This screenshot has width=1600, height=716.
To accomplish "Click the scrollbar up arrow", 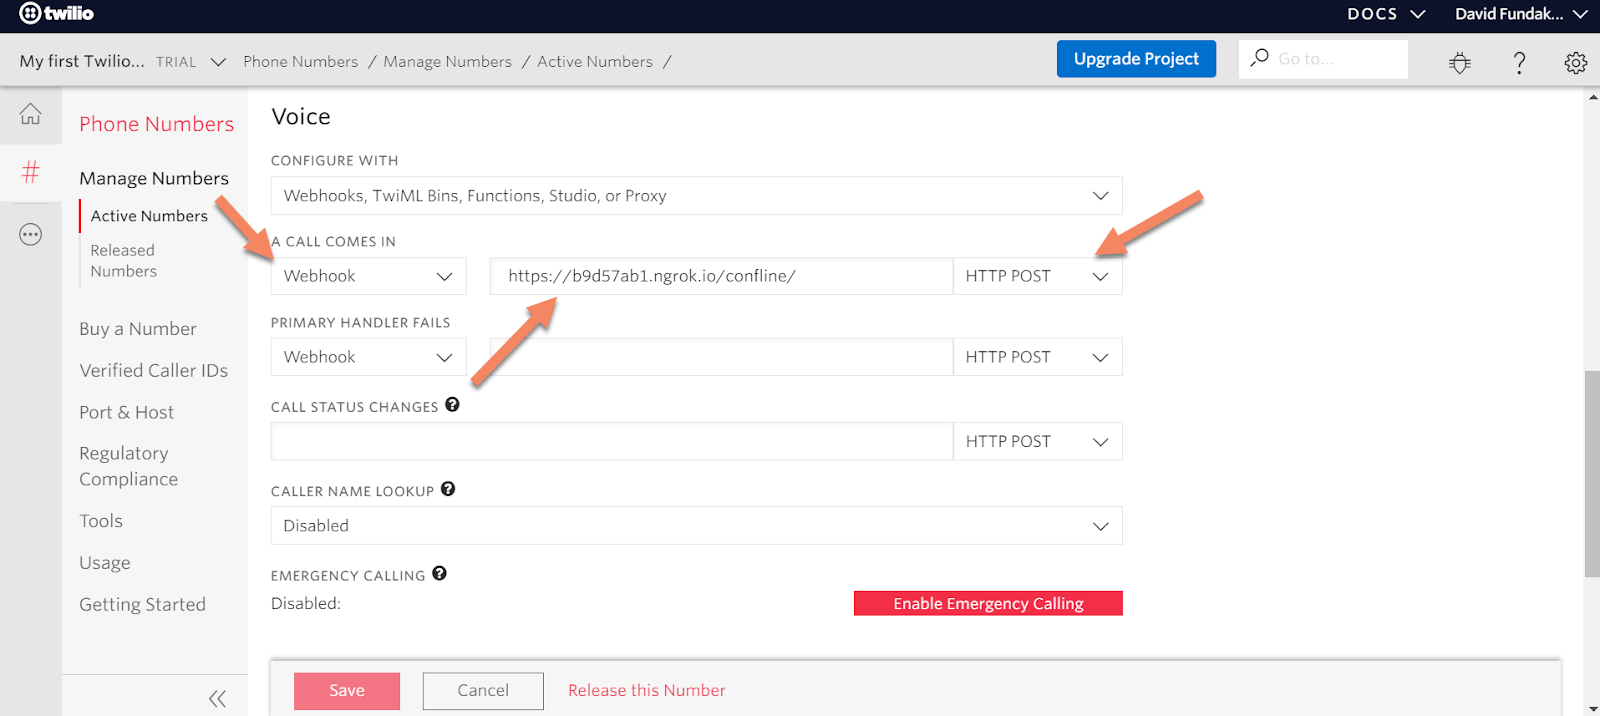I will coord(1592,97).
